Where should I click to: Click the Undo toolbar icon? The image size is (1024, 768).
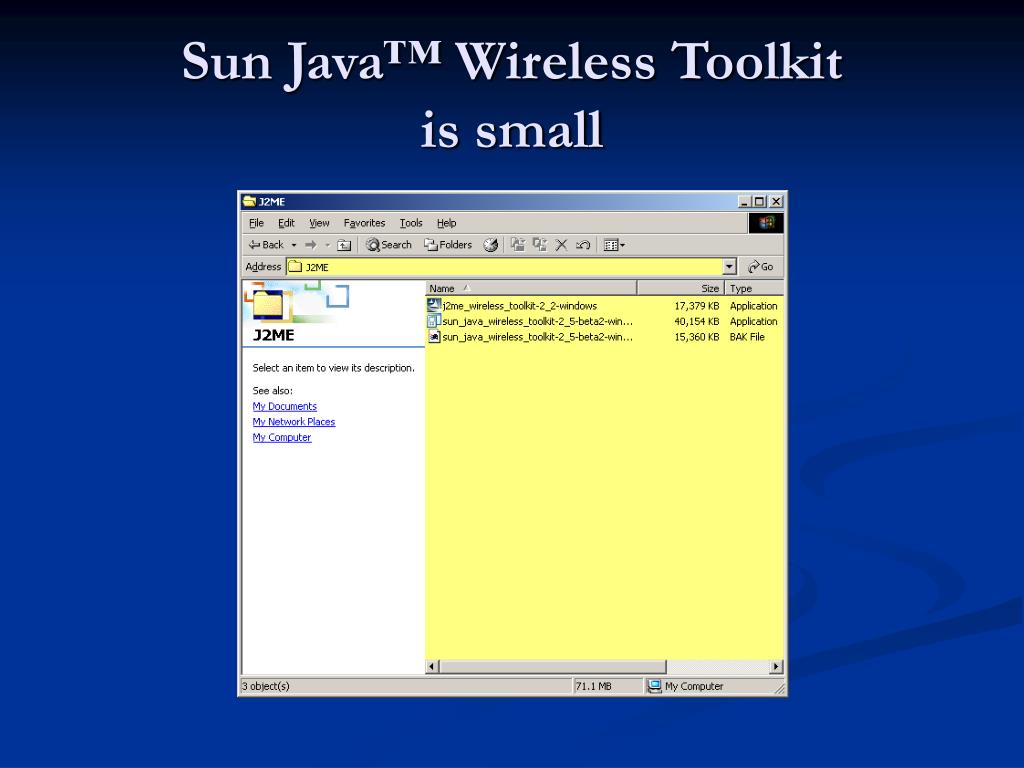[583, 245]
